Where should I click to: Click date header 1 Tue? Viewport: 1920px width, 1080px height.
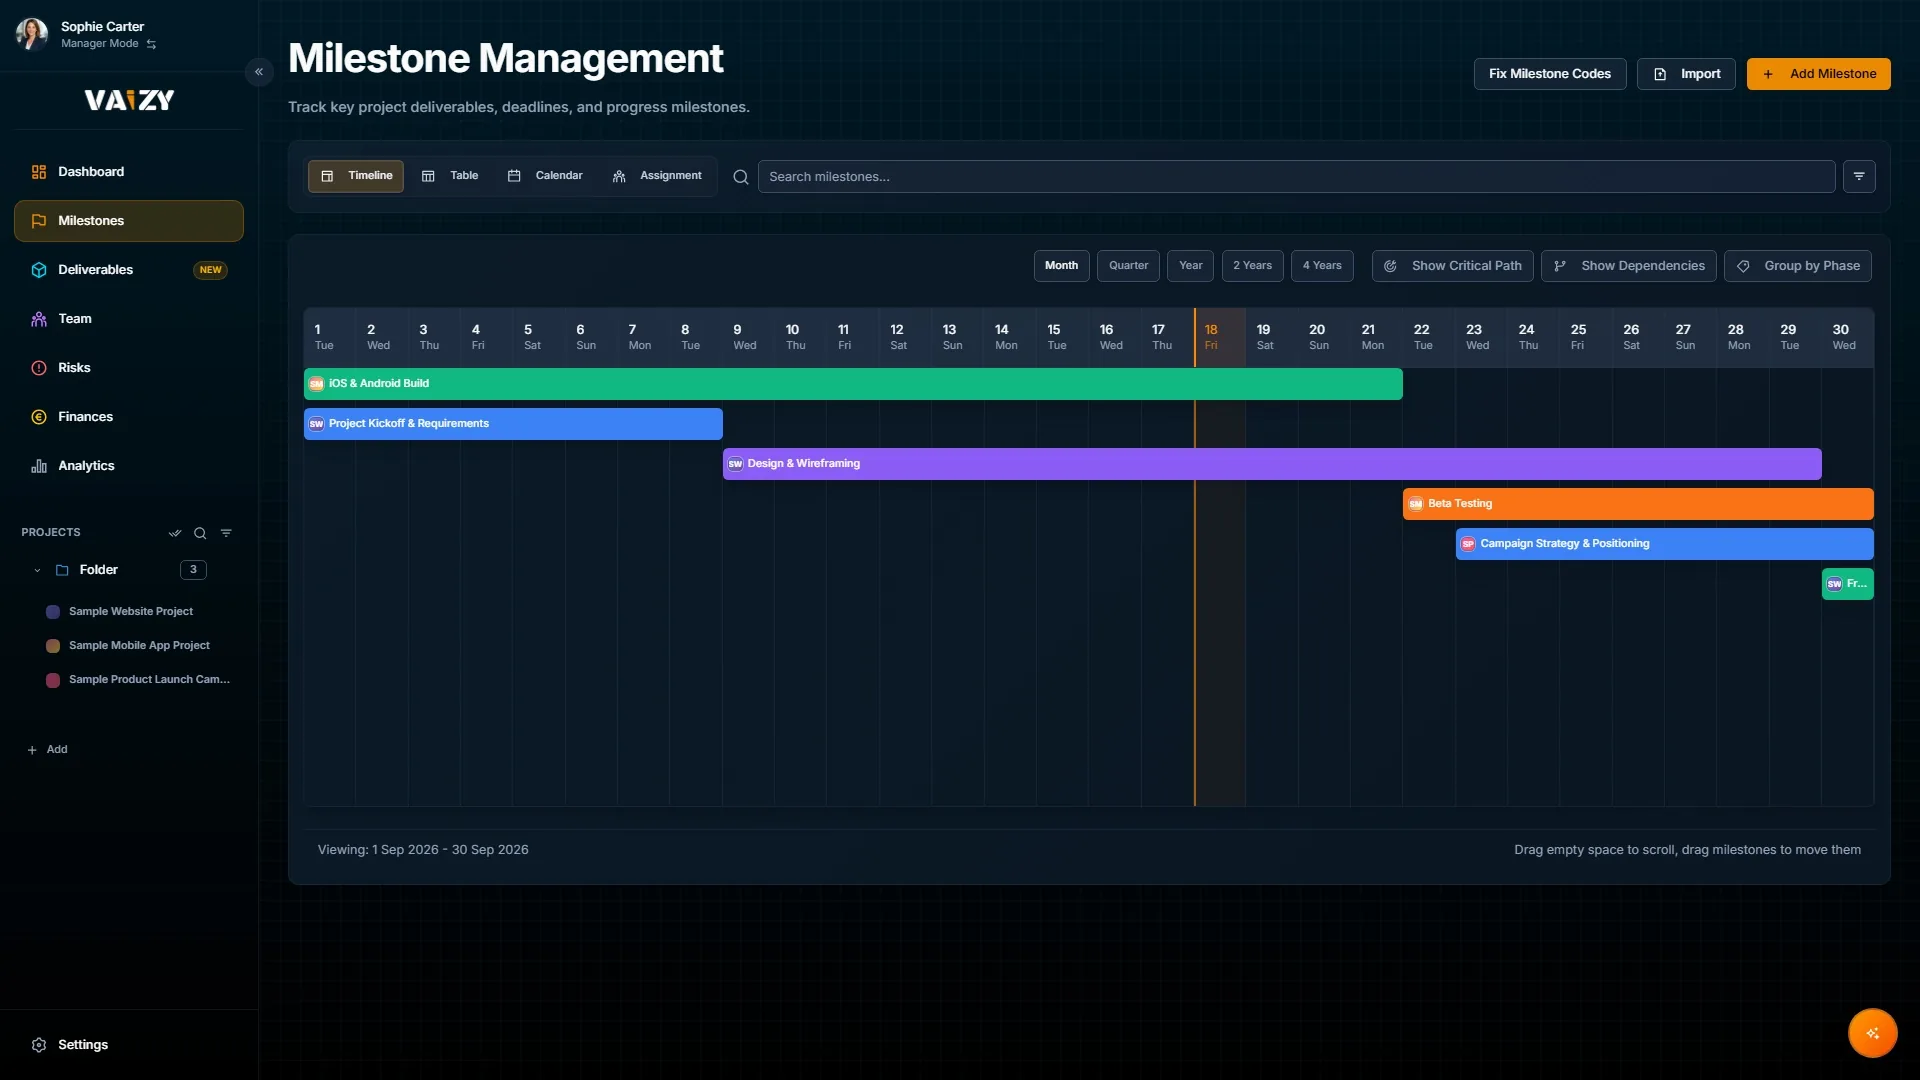click(x=329, y=337)
